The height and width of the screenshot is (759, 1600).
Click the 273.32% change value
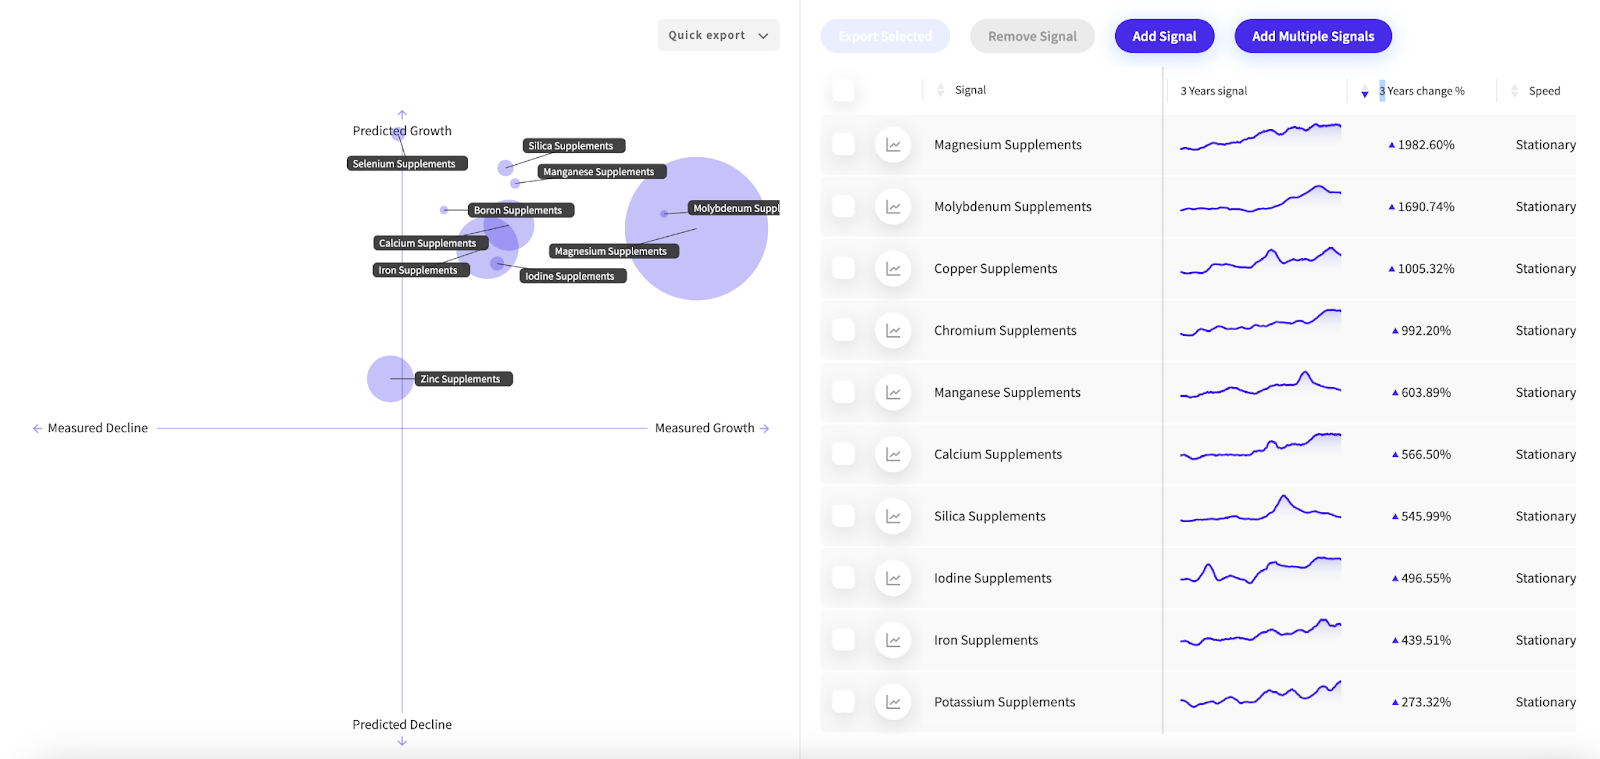[1426, 703]
